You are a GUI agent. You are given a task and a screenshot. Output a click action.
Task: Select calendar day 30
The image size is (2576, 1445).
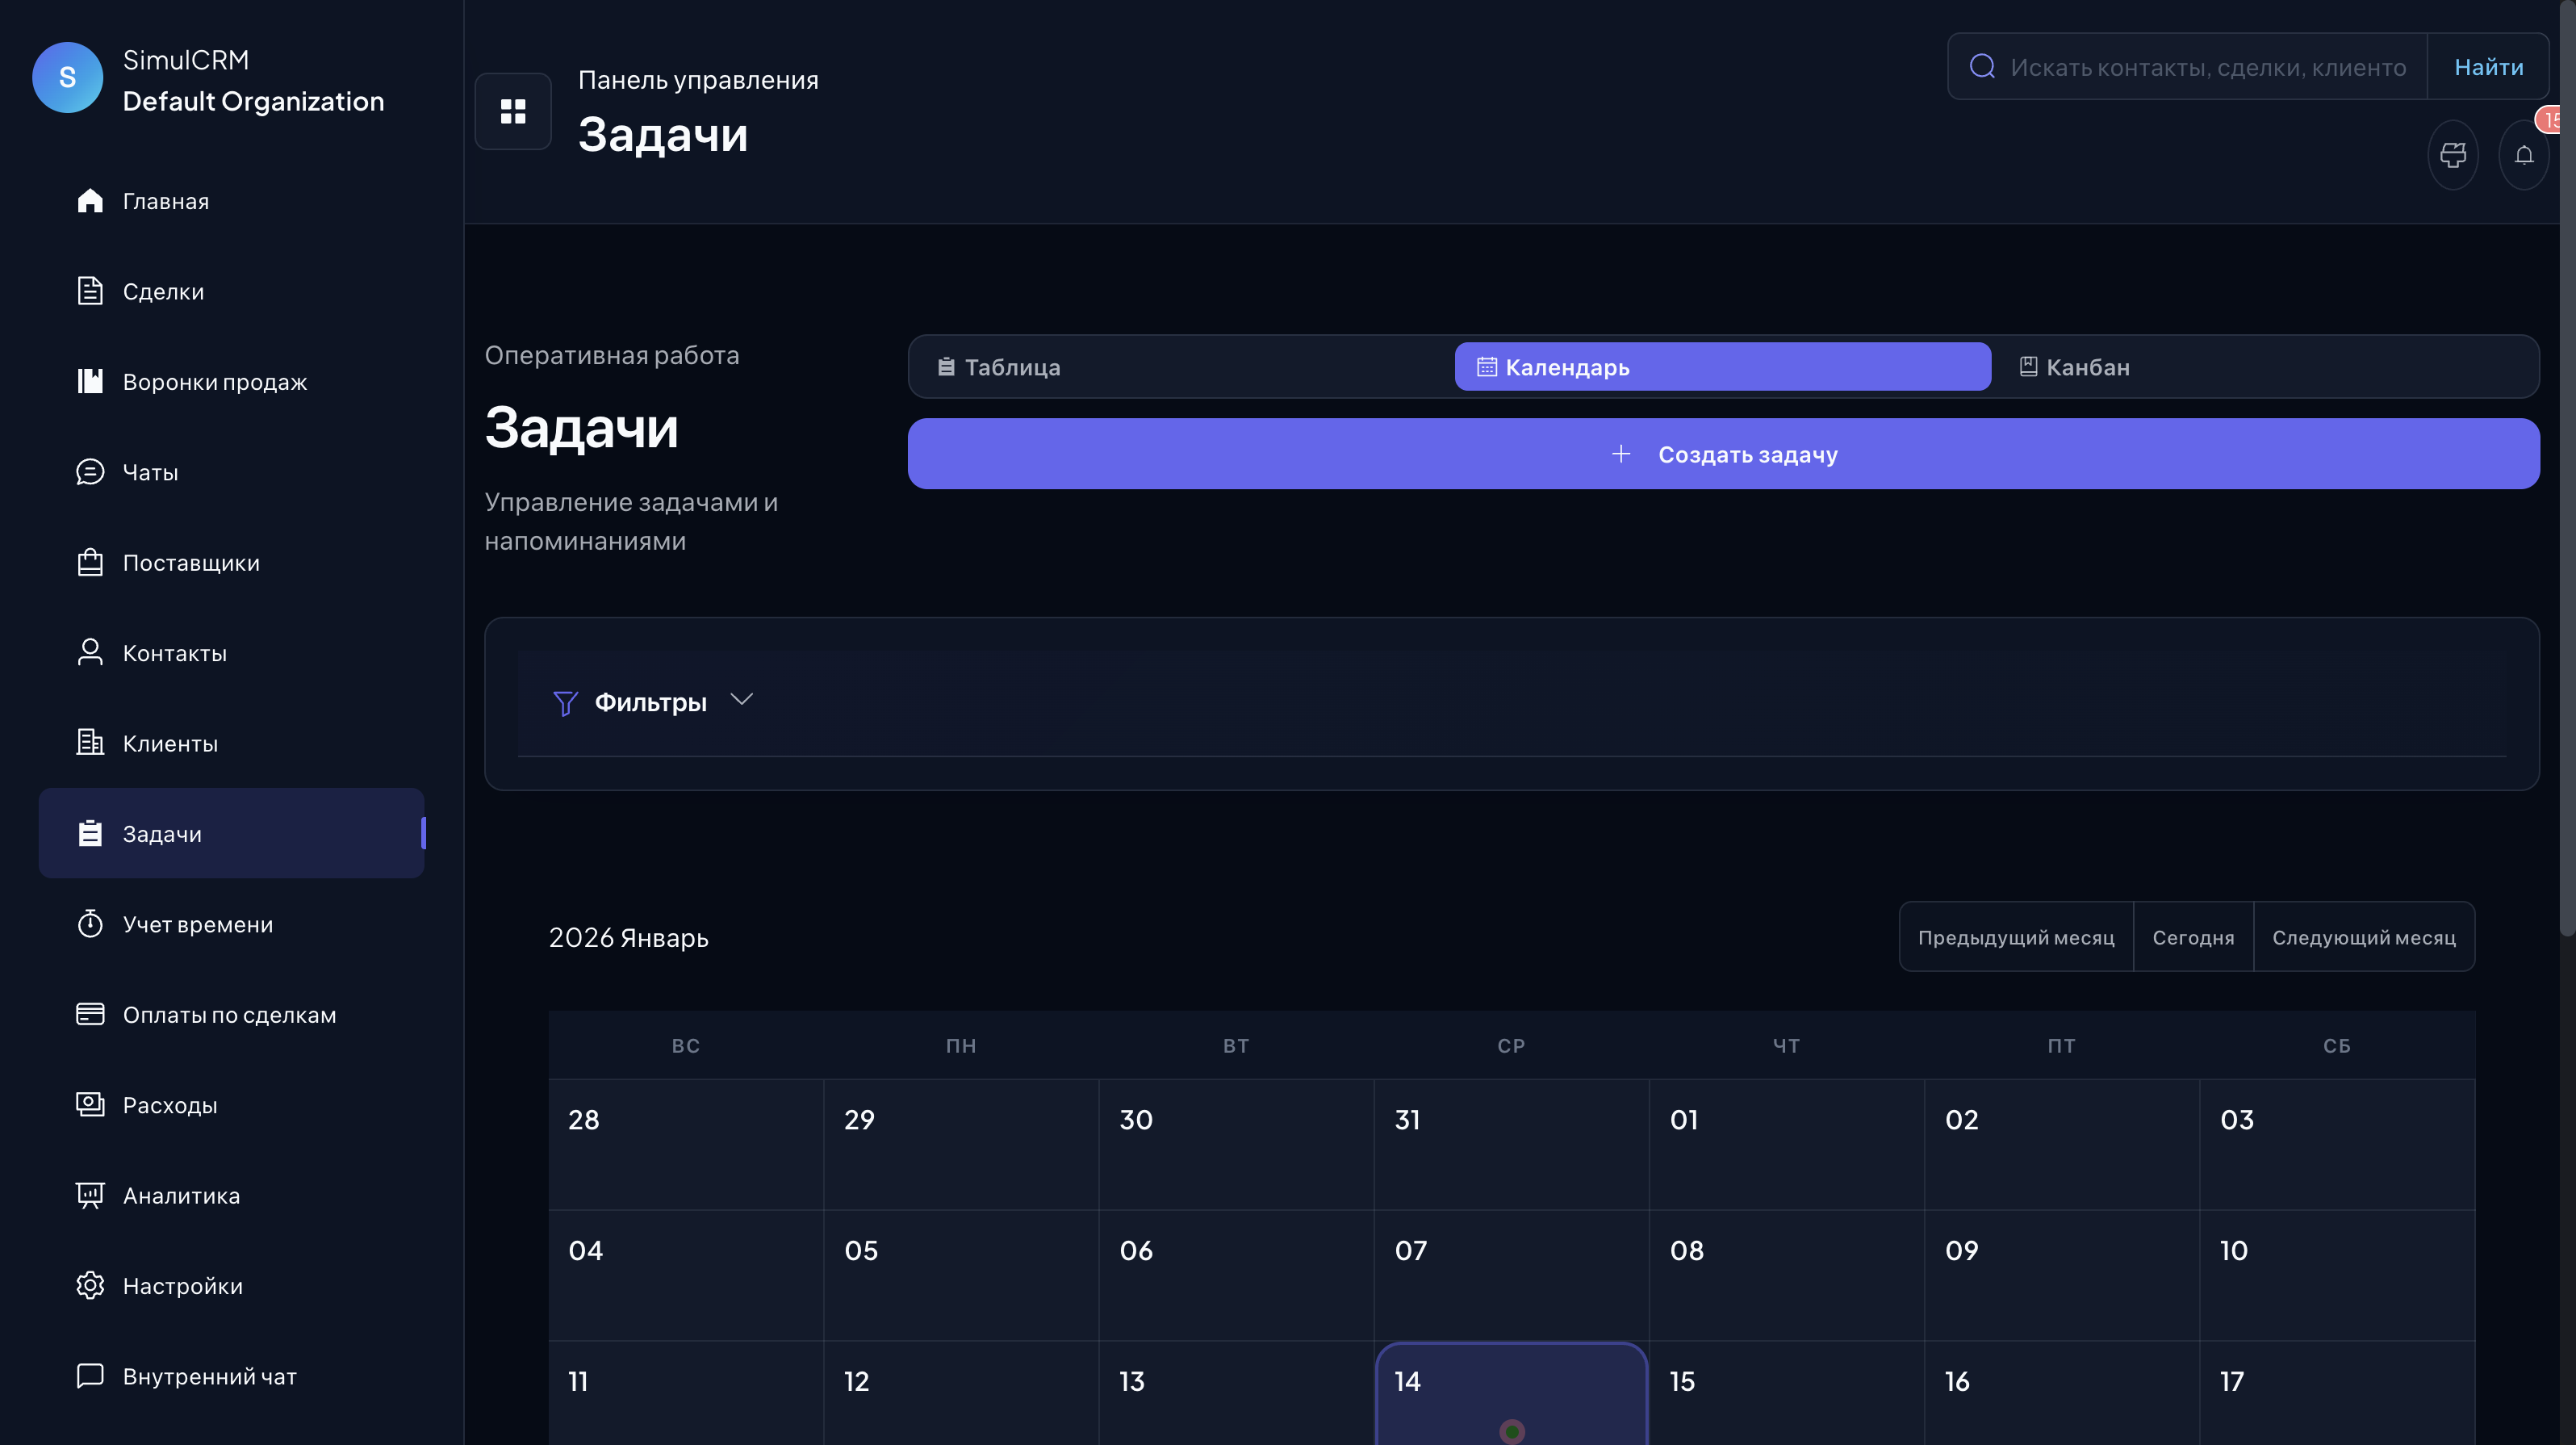(1236, 1145)
